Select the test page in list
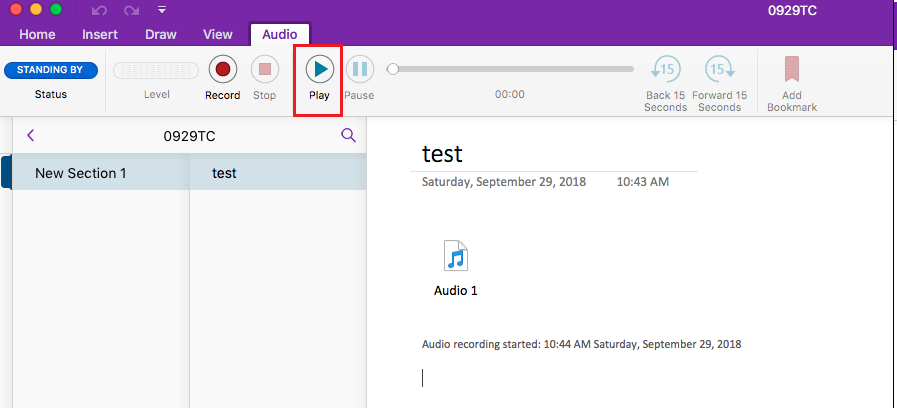This screenshot has height=408, width=897. [x=278, y=173]
